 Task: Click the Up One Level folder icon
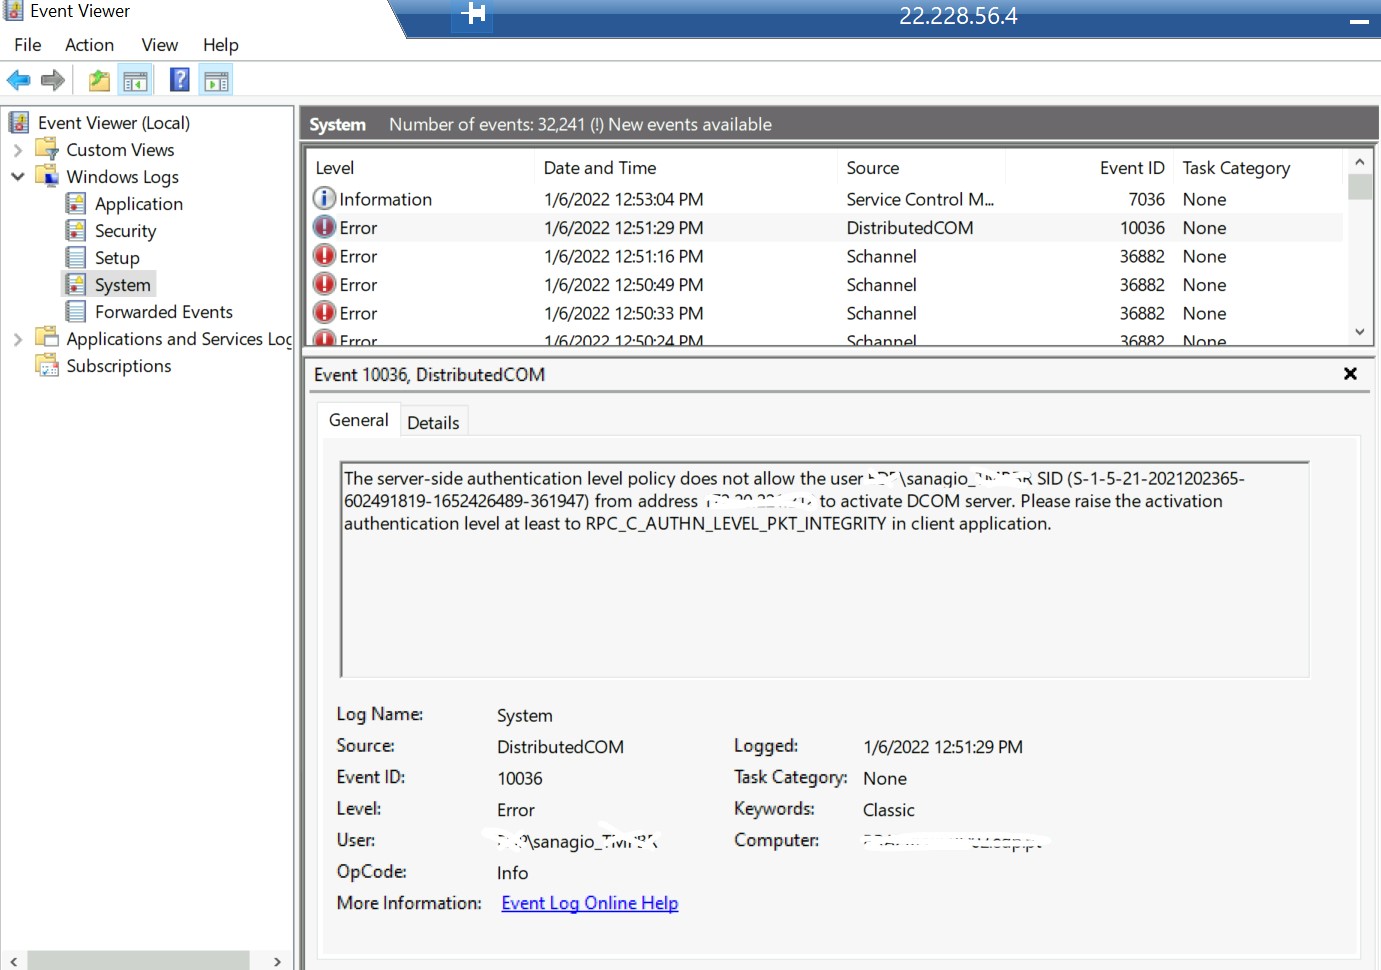click(99, 80)
